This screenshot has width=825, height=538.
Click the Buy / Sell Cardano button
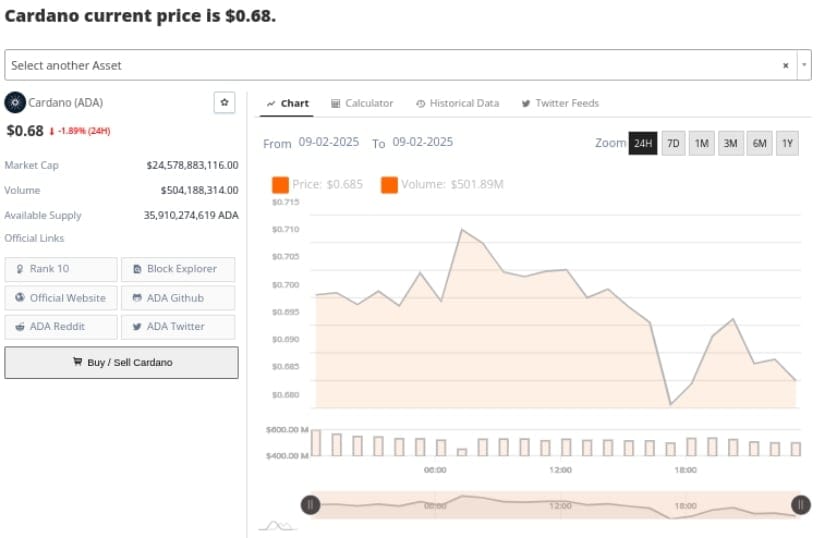pos(121,362)
